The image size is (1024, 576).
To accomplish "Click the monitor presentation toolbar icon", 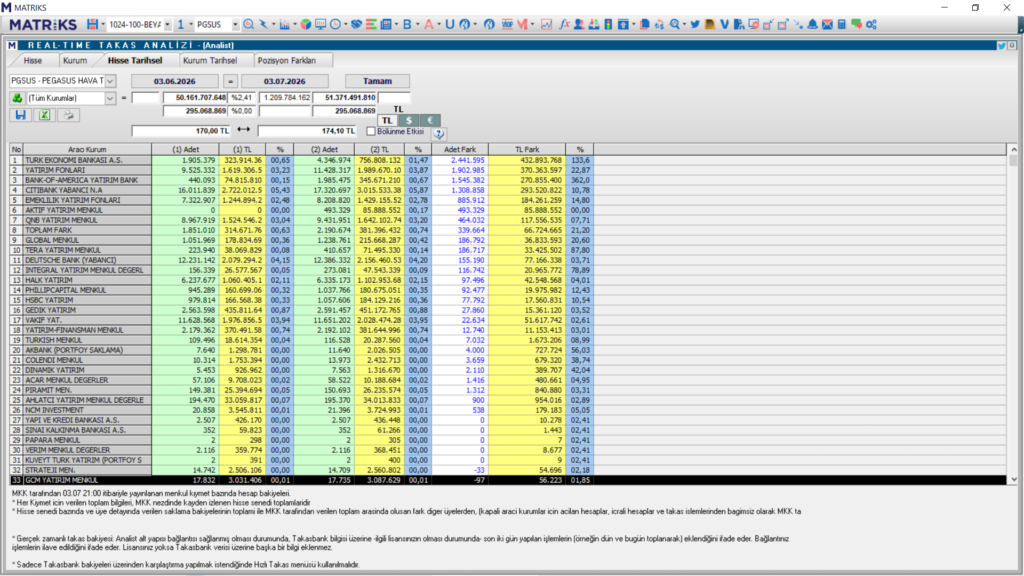I will [320, 24].
